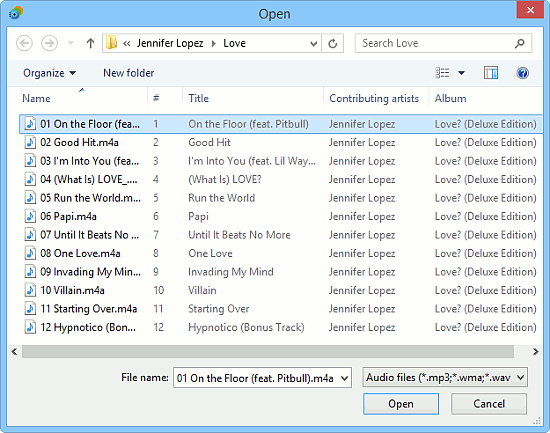Close the Open dialog
This screenshot has height=433, width=550.
[x=530, y=10]
